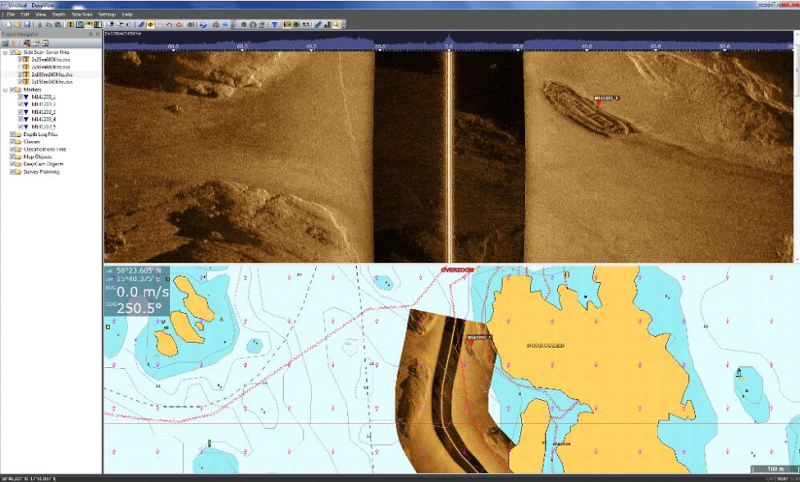Toggle the Depth Log Files checkbox

click(12, 134)
